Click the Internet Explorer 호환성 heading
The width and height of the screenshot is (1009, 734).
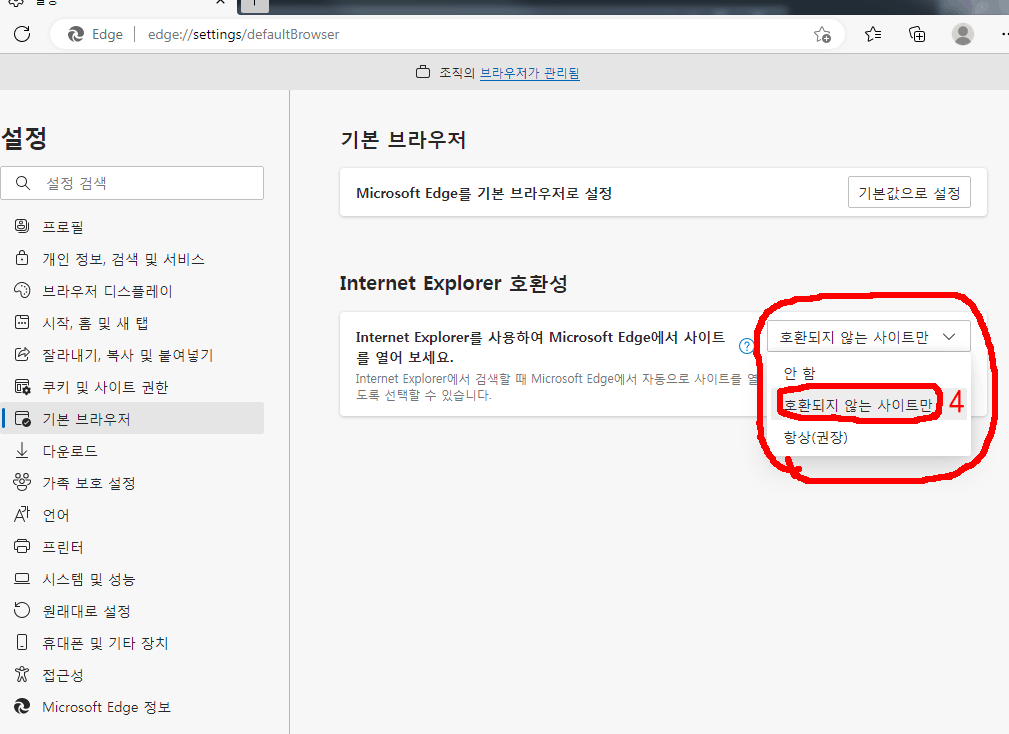click(454, 283)
